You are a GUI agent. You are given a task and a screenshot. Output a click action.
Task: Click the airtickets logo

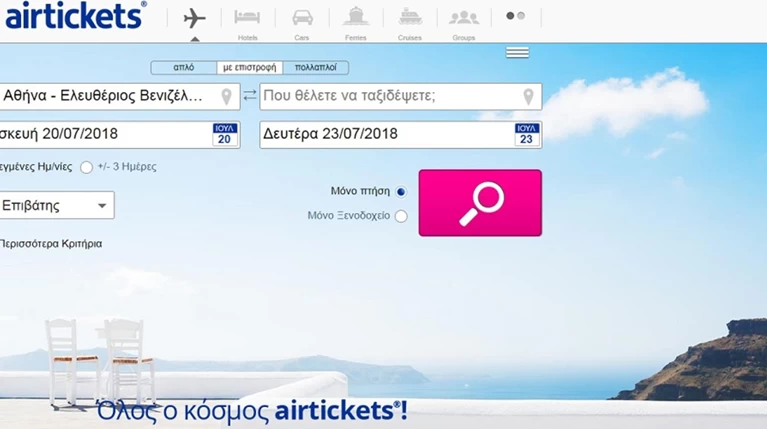pyautogui.click(x=76, y=15)
